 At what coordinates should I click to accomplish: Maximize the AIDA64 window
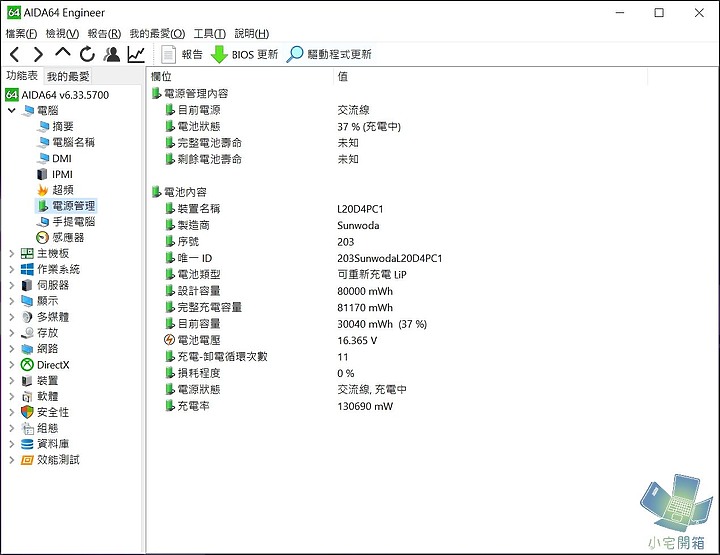pyautogui.click(x=659, y=13)
